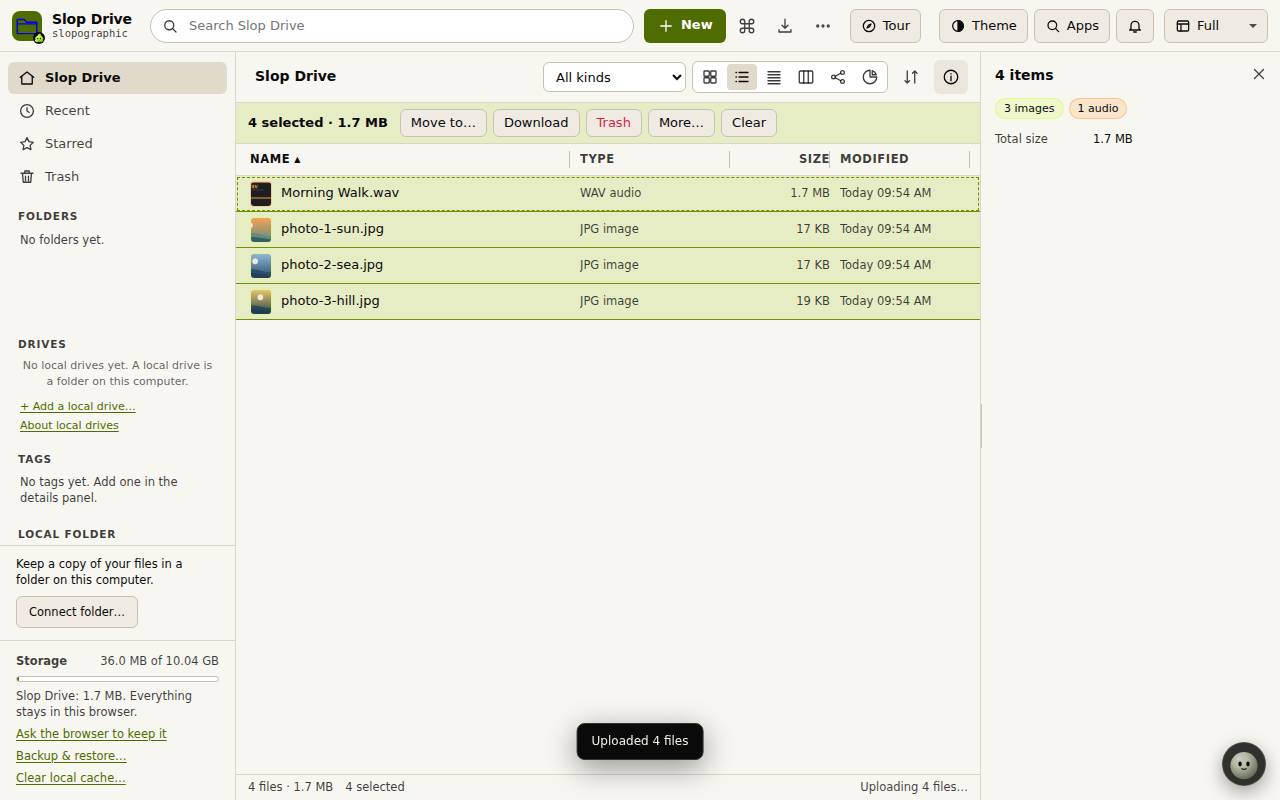Download the selected files
1280x800 pixels.
536,123
